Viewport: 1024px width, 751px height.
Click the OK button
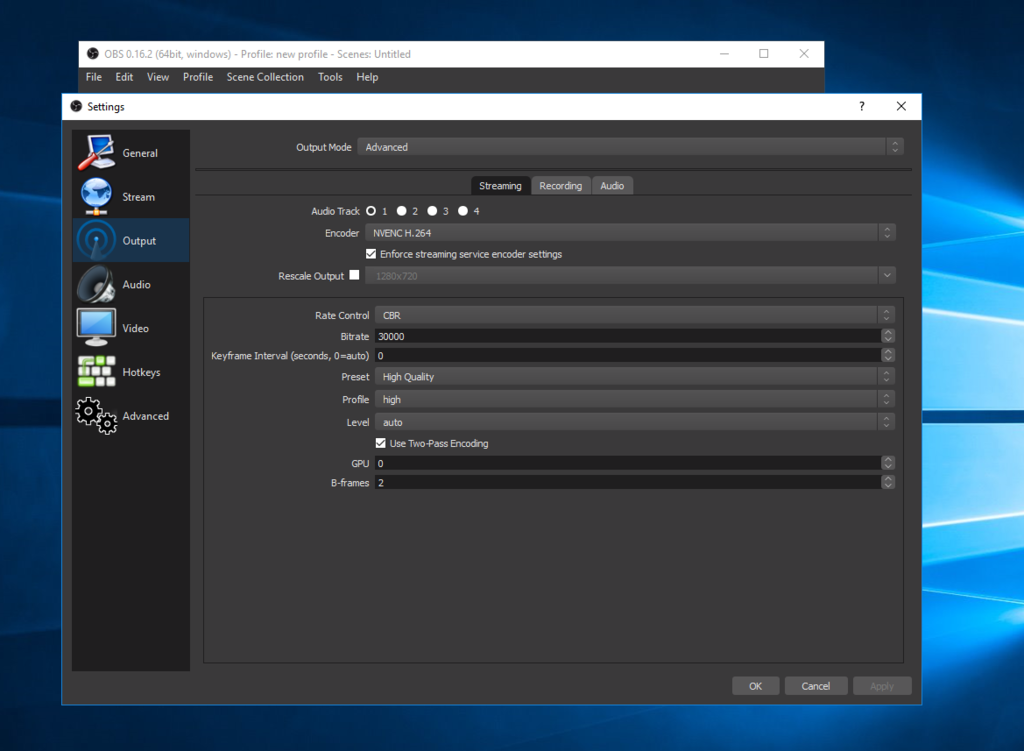(756, 686)
